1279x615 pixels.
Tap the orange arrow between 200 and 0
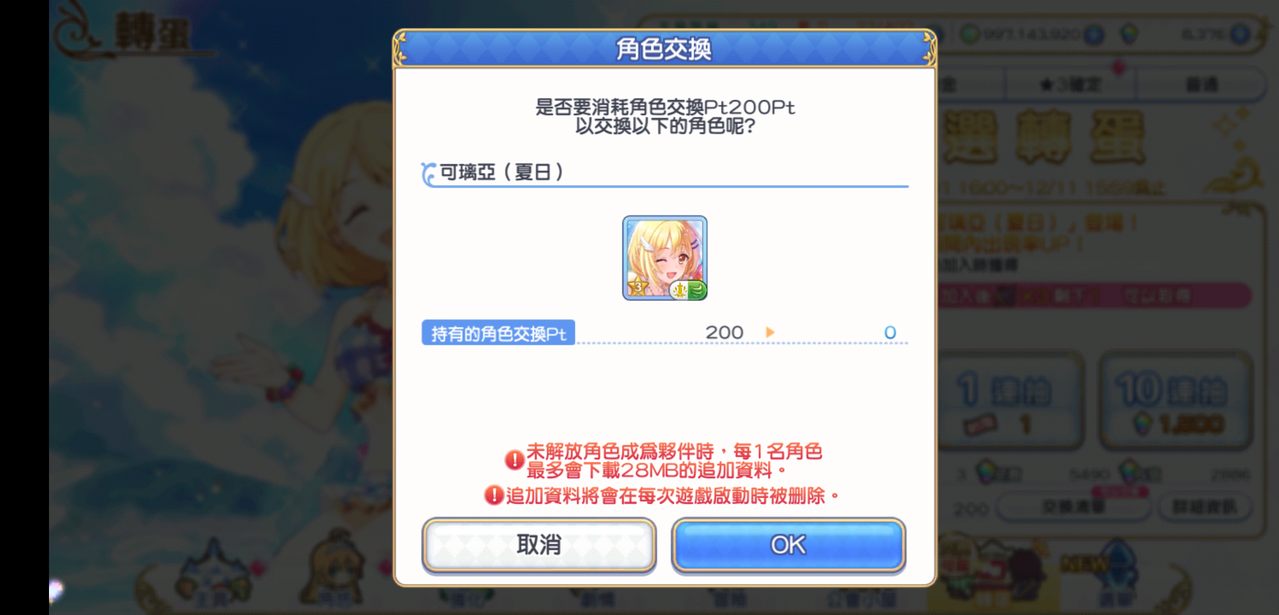click(x=770, y=332)
